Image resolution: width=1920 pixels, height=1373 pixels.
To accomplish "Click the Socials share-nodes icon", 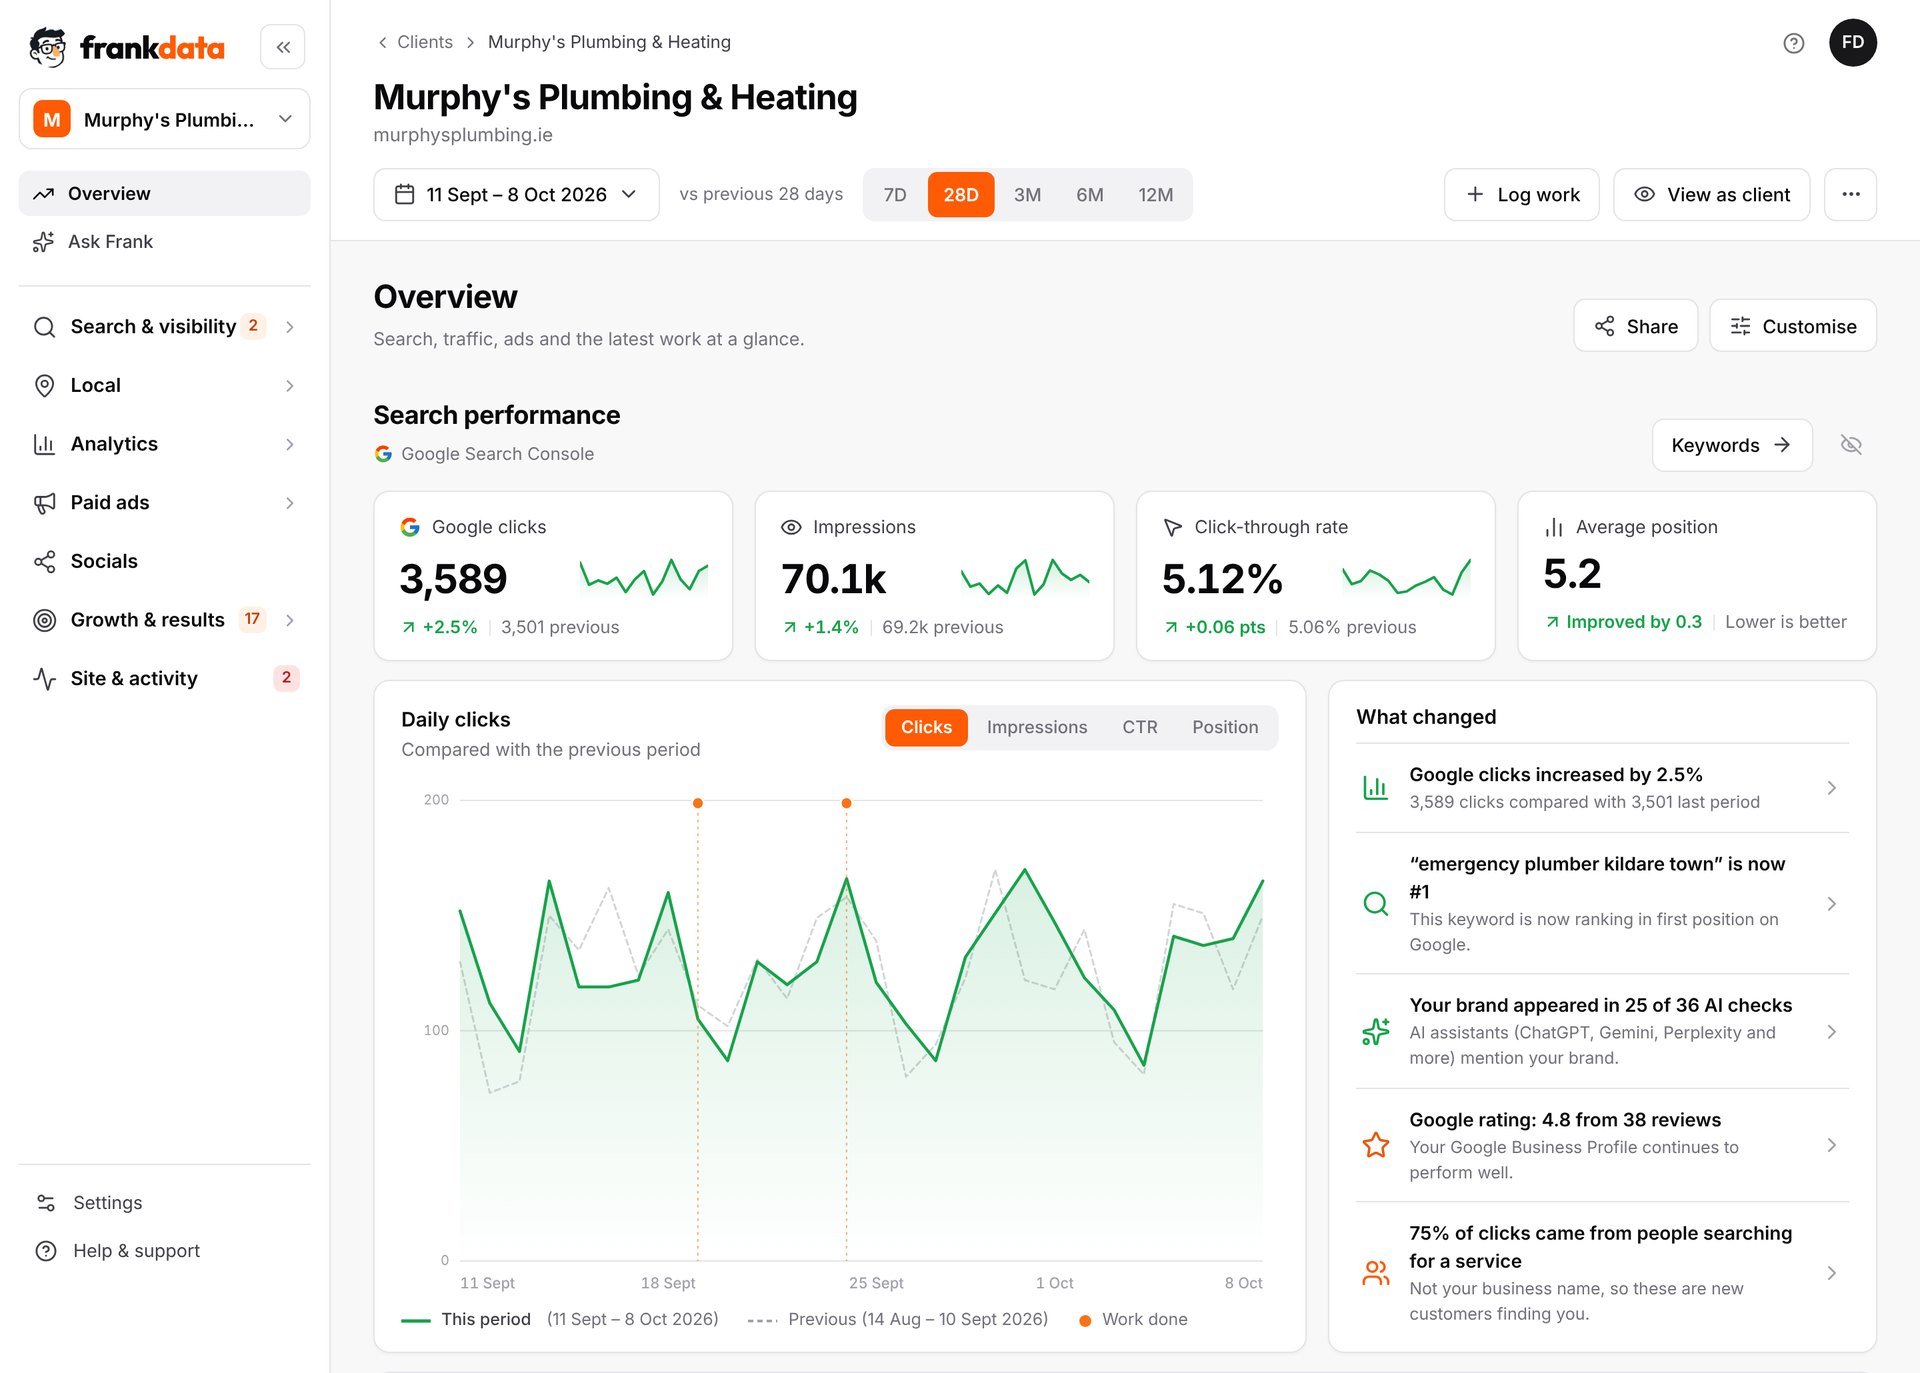I will pyautogui.click(x=44, y=562).
